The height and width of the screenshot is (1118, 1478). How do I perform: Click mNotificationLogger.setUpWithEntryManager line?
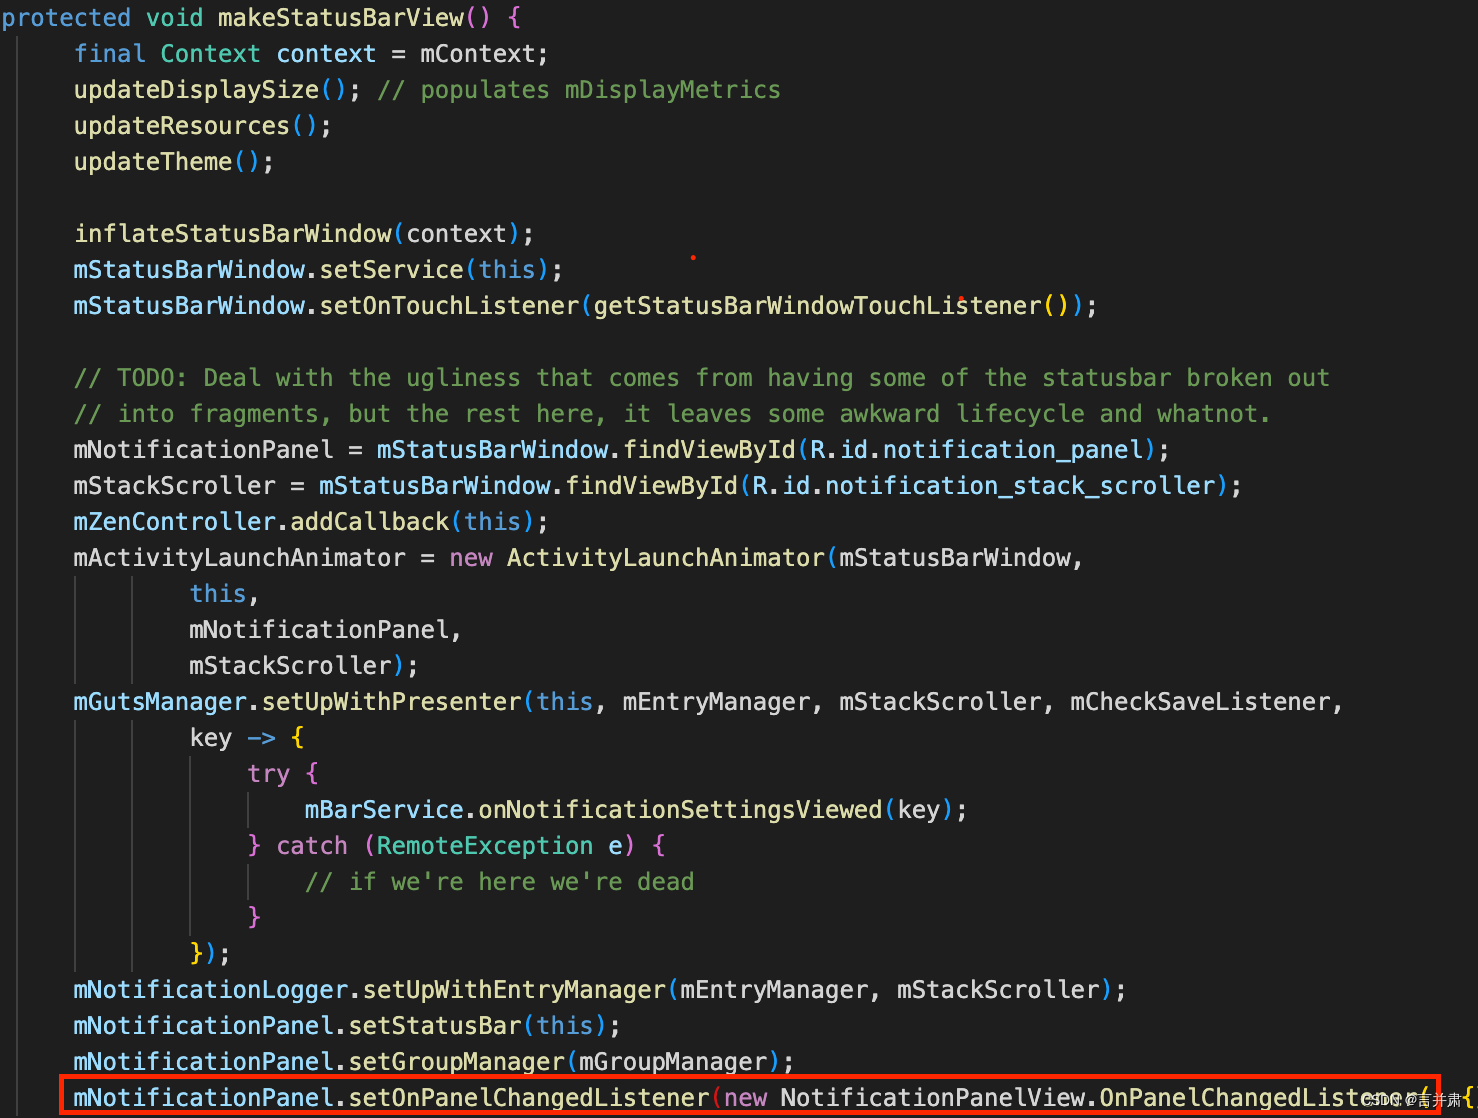(x=600, y=990)
